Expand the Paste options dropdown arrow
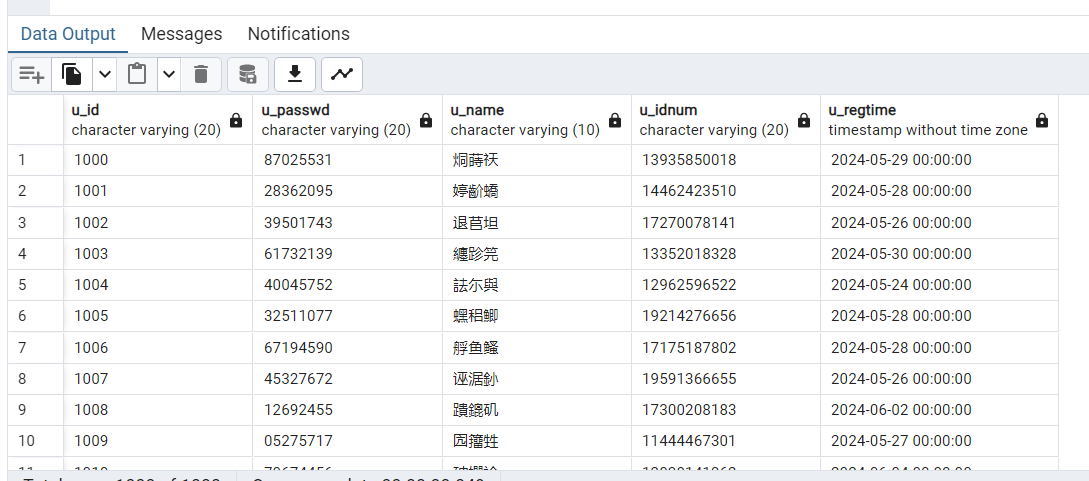1089x481 pixels. point(168,74)
